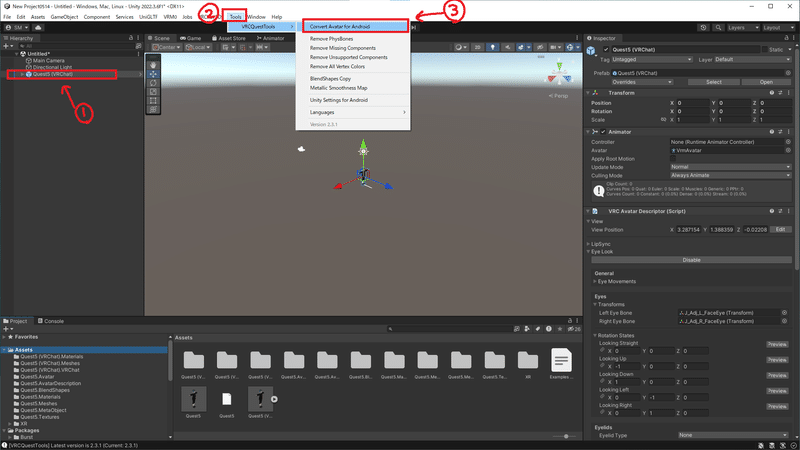
Task: Click View Position Edit button
Action: pyautogui.click(x=780, y=230)
